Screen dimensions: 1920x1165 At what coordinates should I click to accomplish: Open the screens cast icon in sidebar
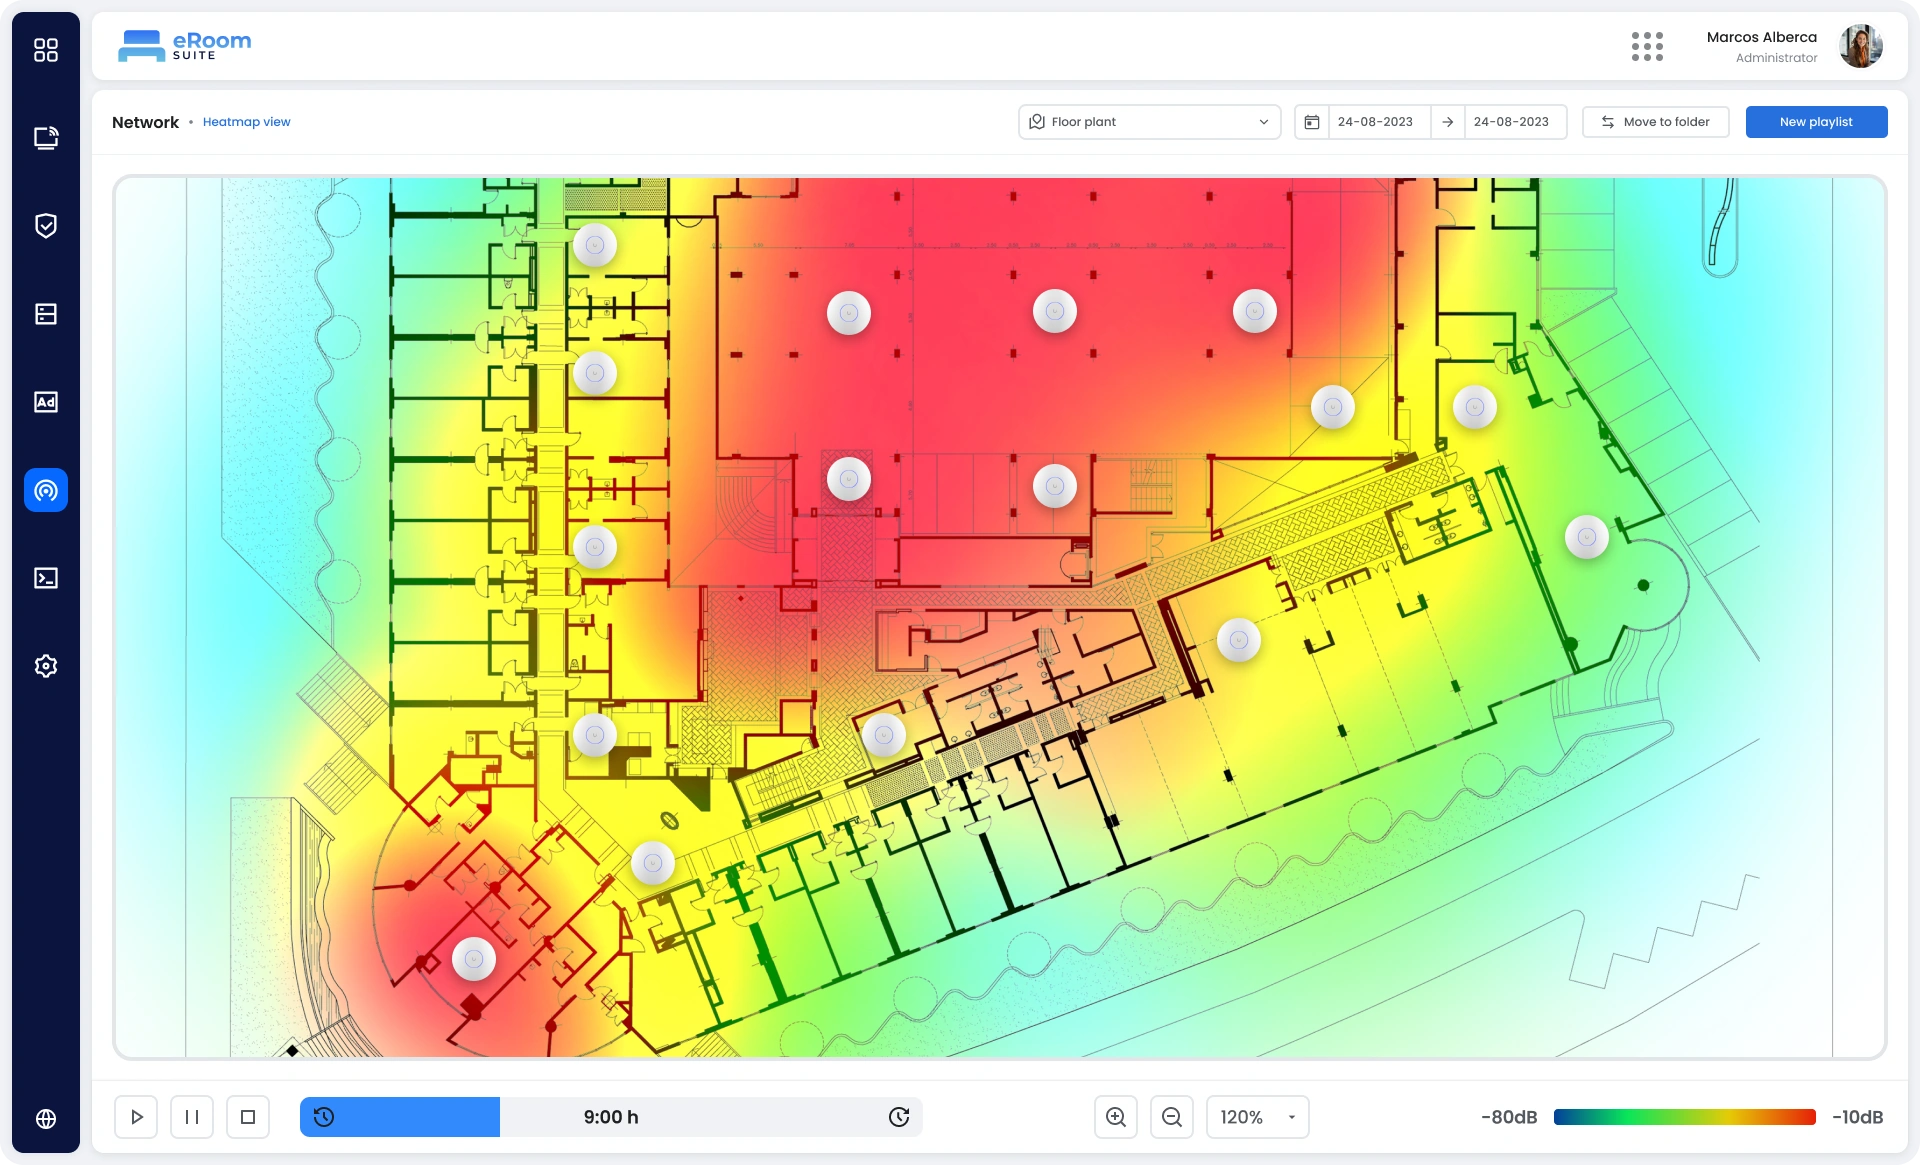[46, 138]
